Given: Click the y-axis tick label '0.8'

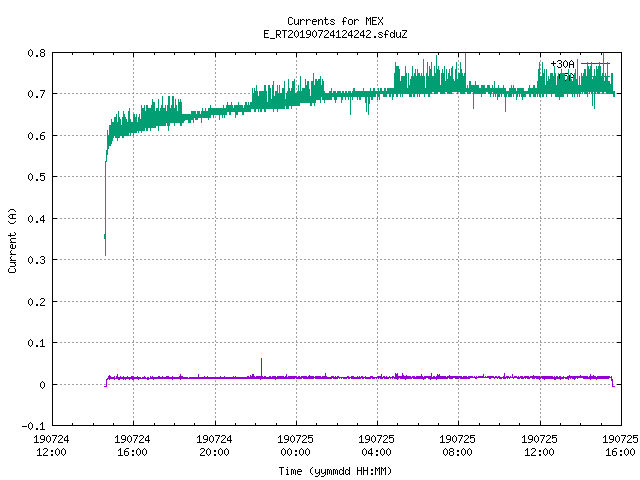Looking at the screenshot, I should 36,53.
